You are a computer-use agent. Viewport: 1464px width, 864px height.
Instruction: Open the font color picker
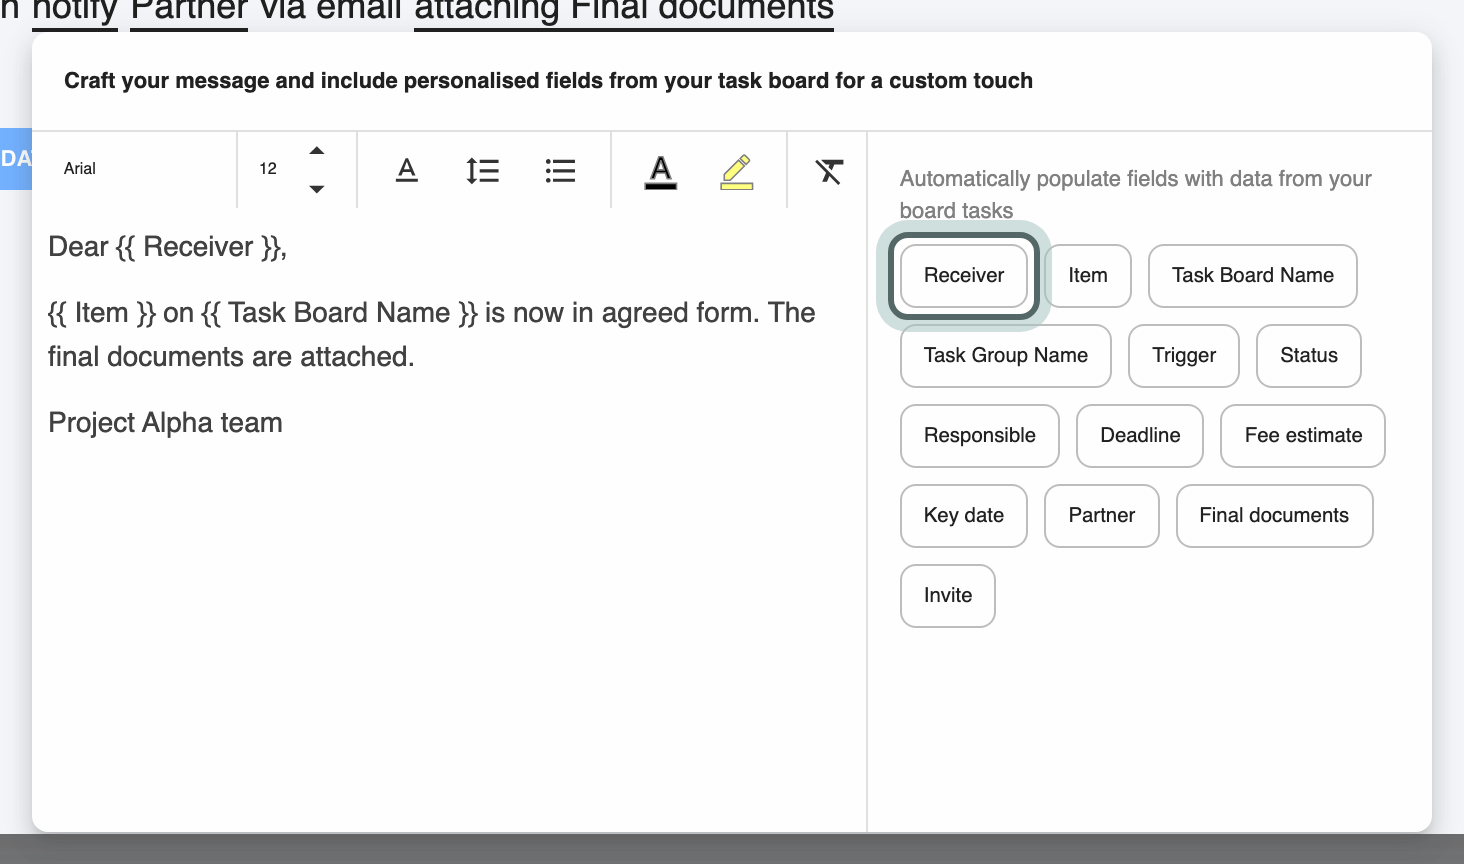coord(660,171)
